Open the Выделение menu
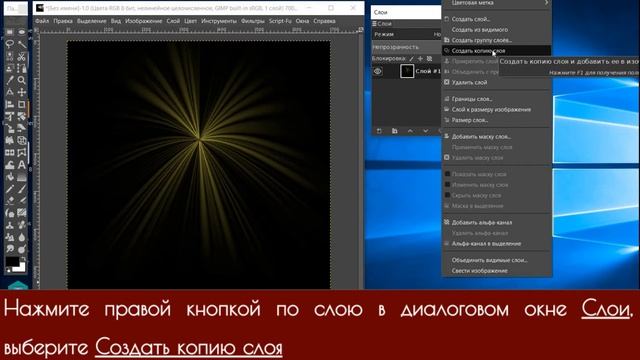Viewport: 640px width, 360px height. coord(91,21)
